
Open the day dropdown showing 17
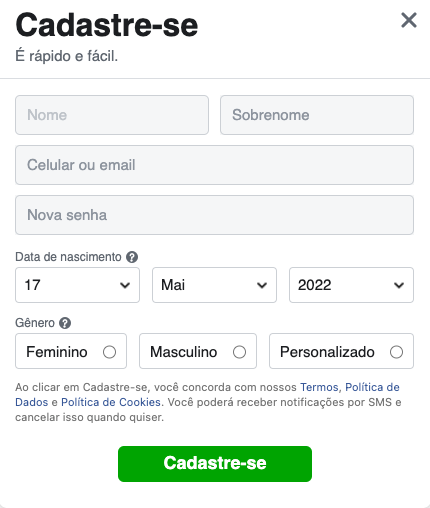pyautogui.click(x=77, y=285)
